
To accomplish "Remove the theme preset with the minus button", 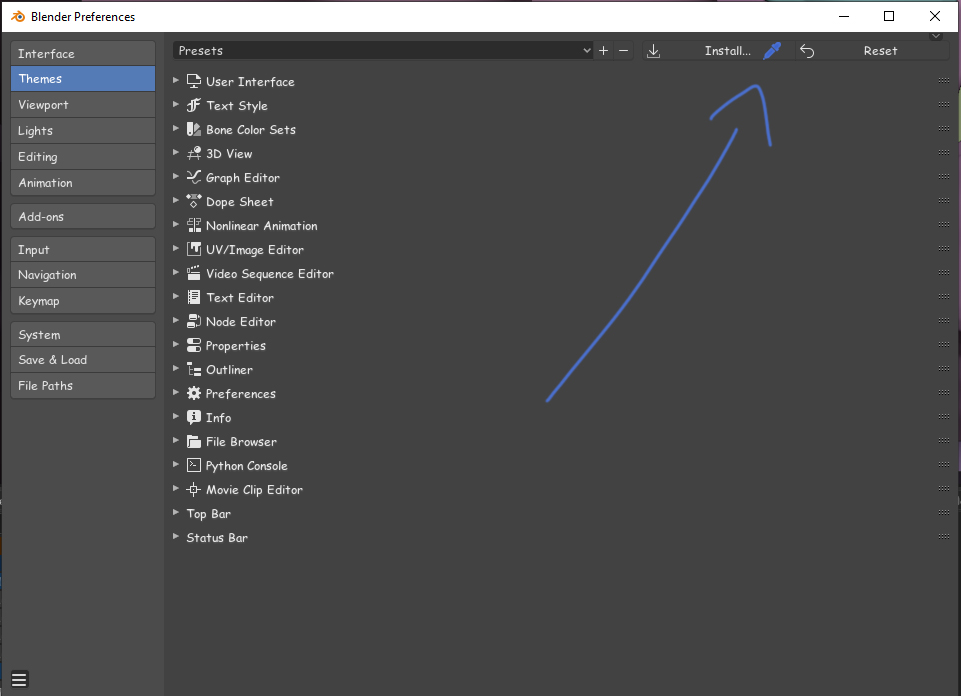I will pos(623,51).
